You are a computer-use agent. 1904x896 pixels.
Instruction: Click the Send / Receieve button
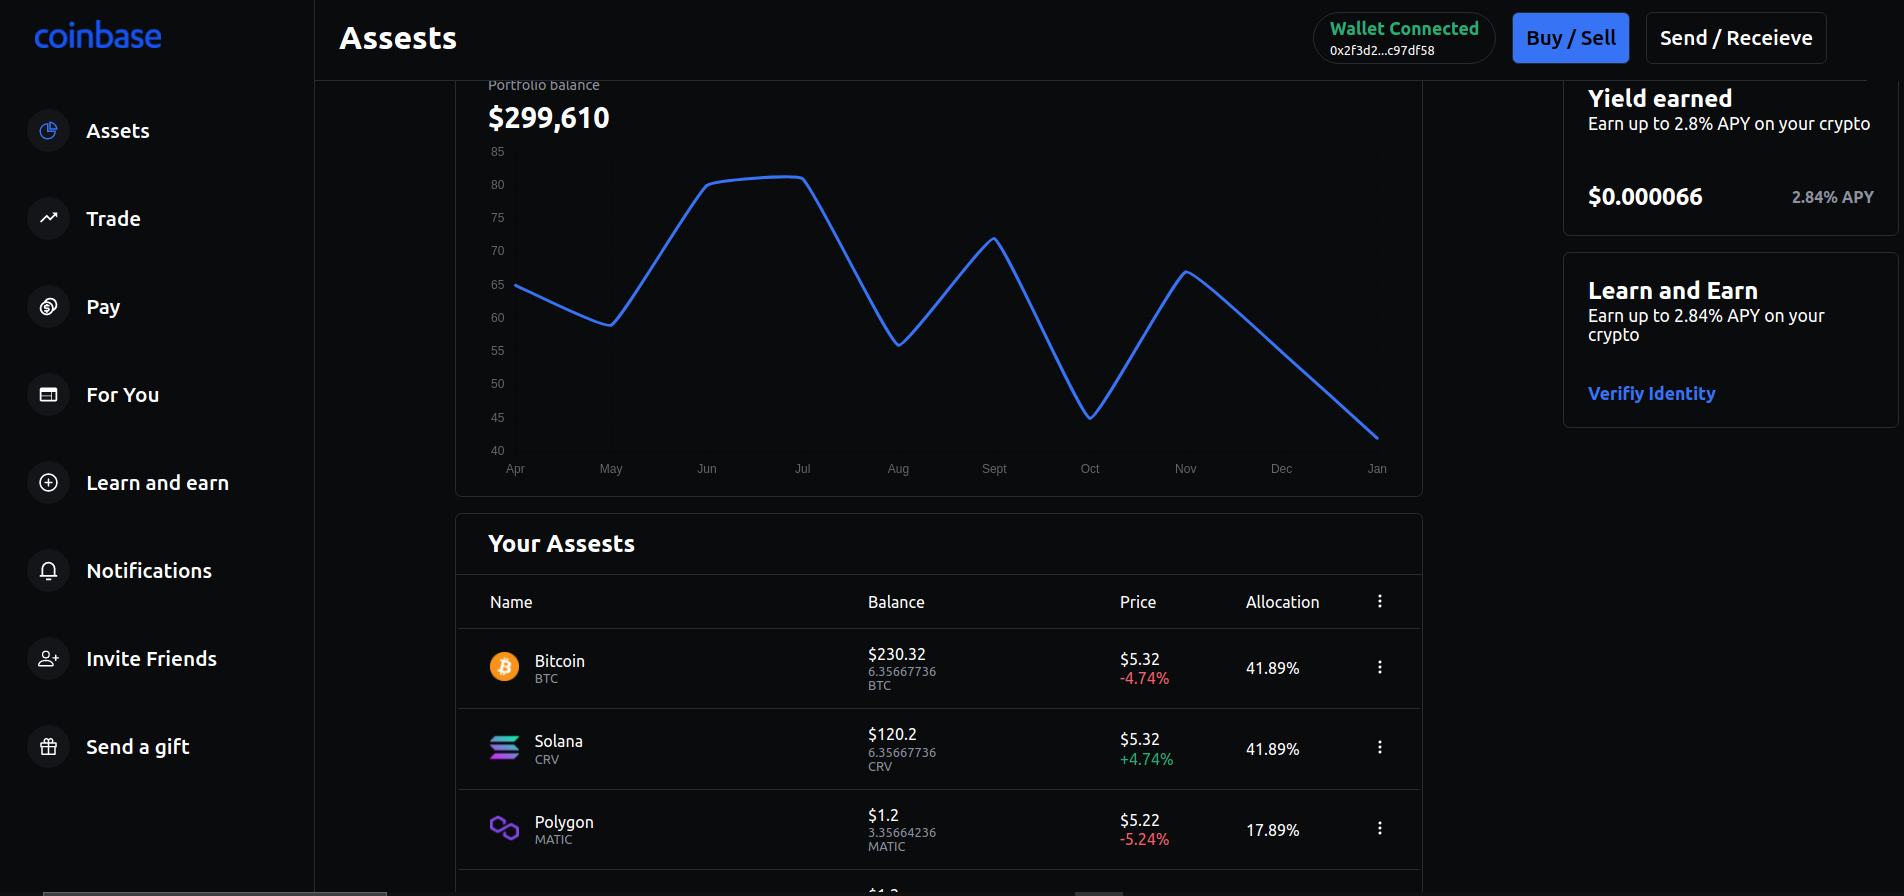pyautogui.click(x=1736, y=38)
